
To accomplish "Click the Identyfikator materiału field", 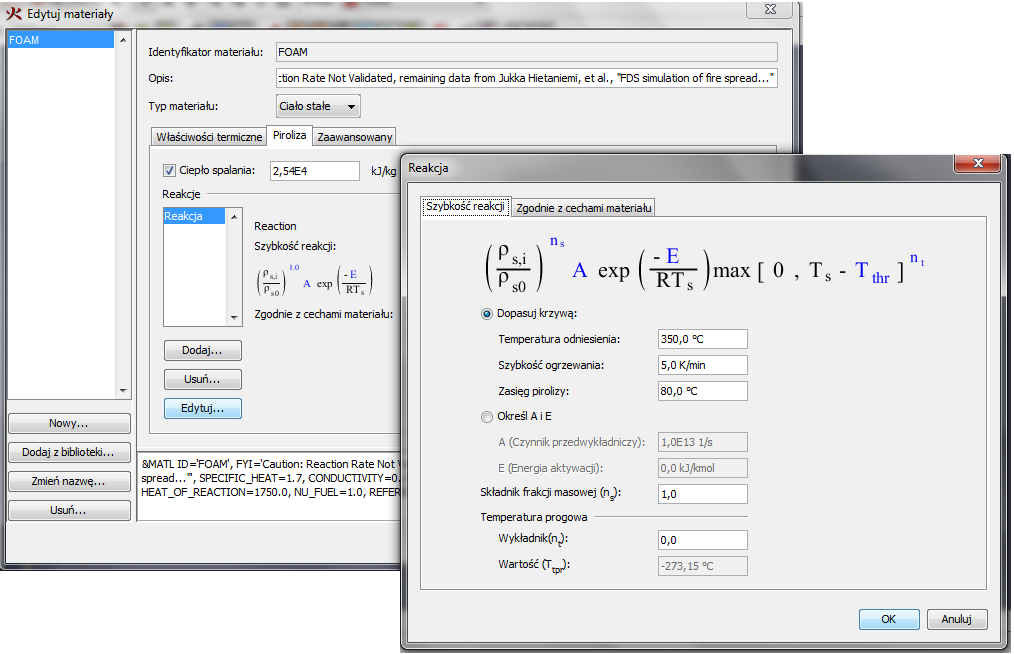I will 526,52.
